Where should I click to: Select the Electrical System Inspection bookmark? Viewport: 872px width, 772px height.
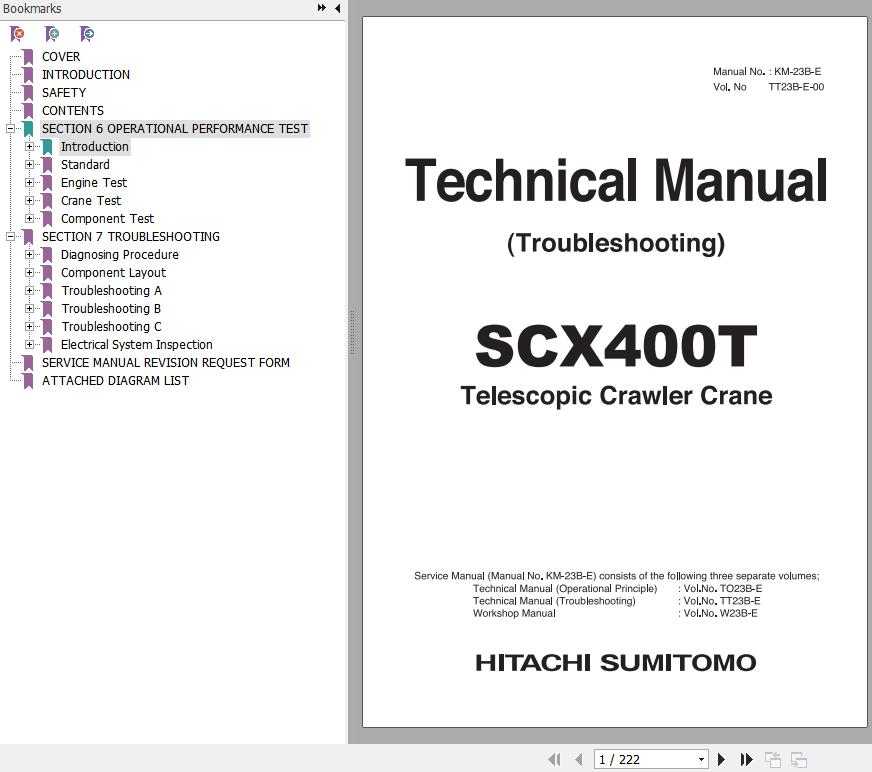(x=136, y=345)
